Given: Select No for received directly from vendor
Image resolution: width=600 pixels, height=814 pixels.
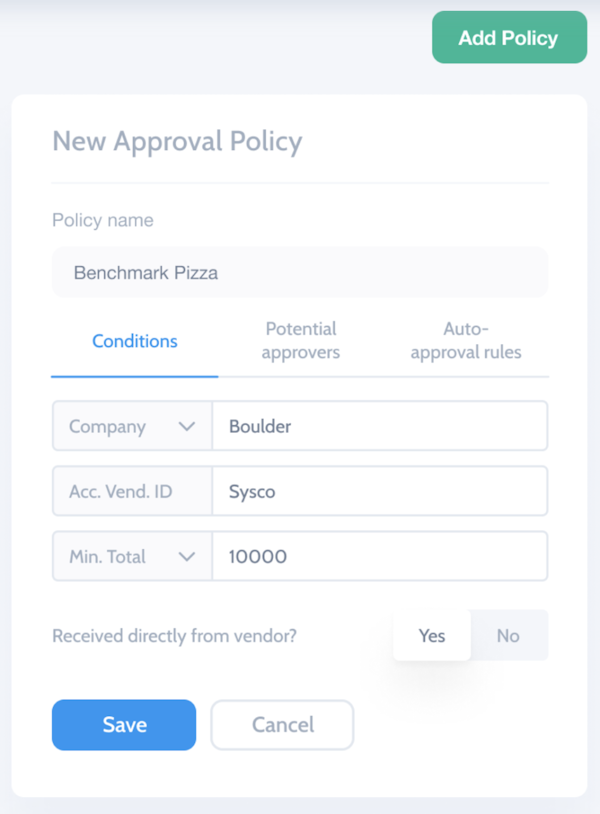Looking at the screenshot, I should click(x=508, y=635).
